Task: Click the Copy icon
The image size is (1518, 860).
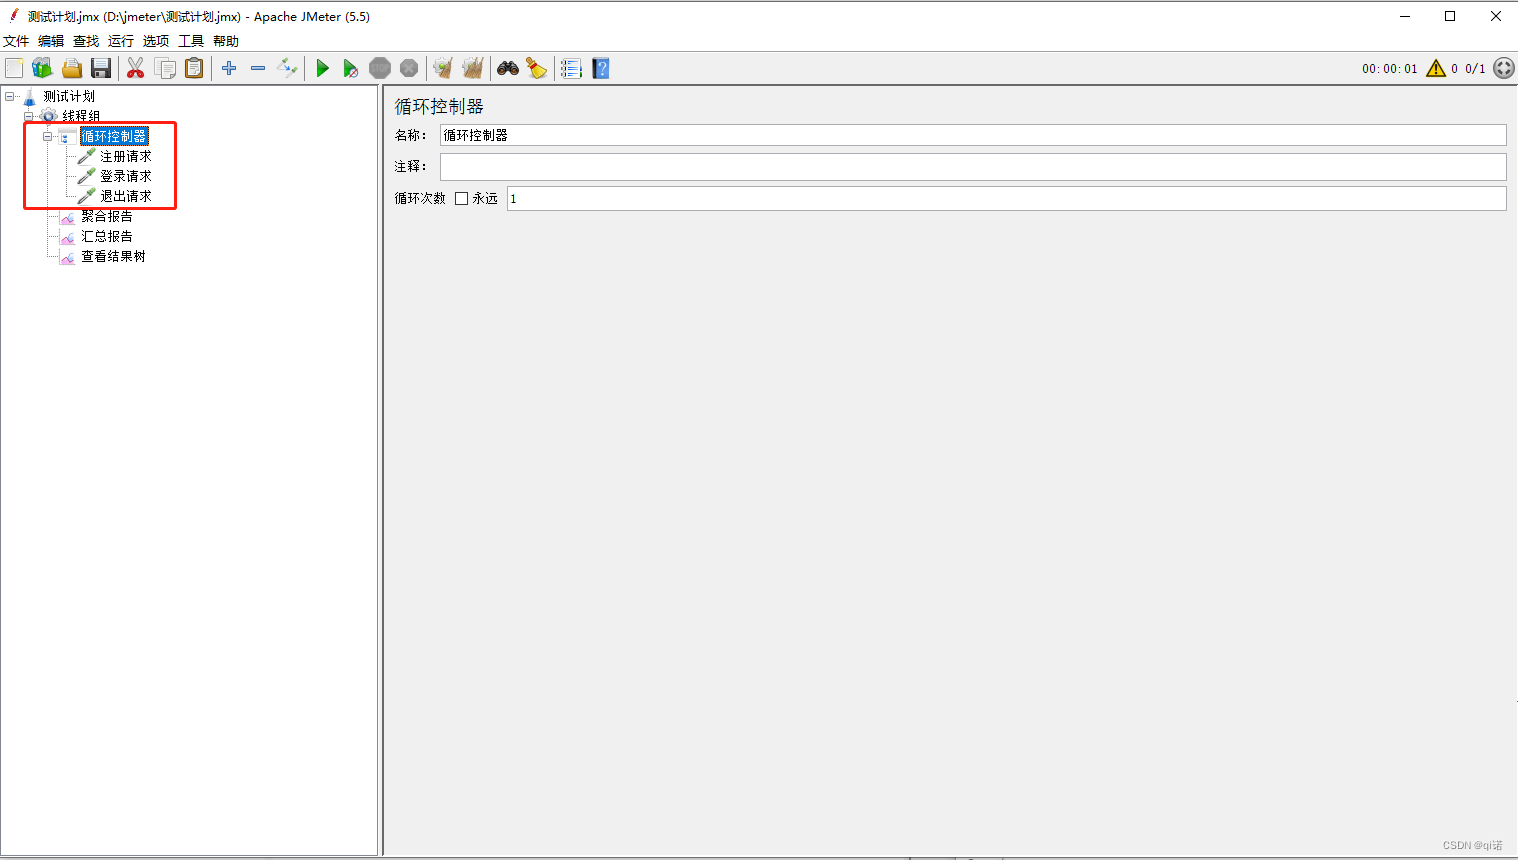Action: (165, 68)
